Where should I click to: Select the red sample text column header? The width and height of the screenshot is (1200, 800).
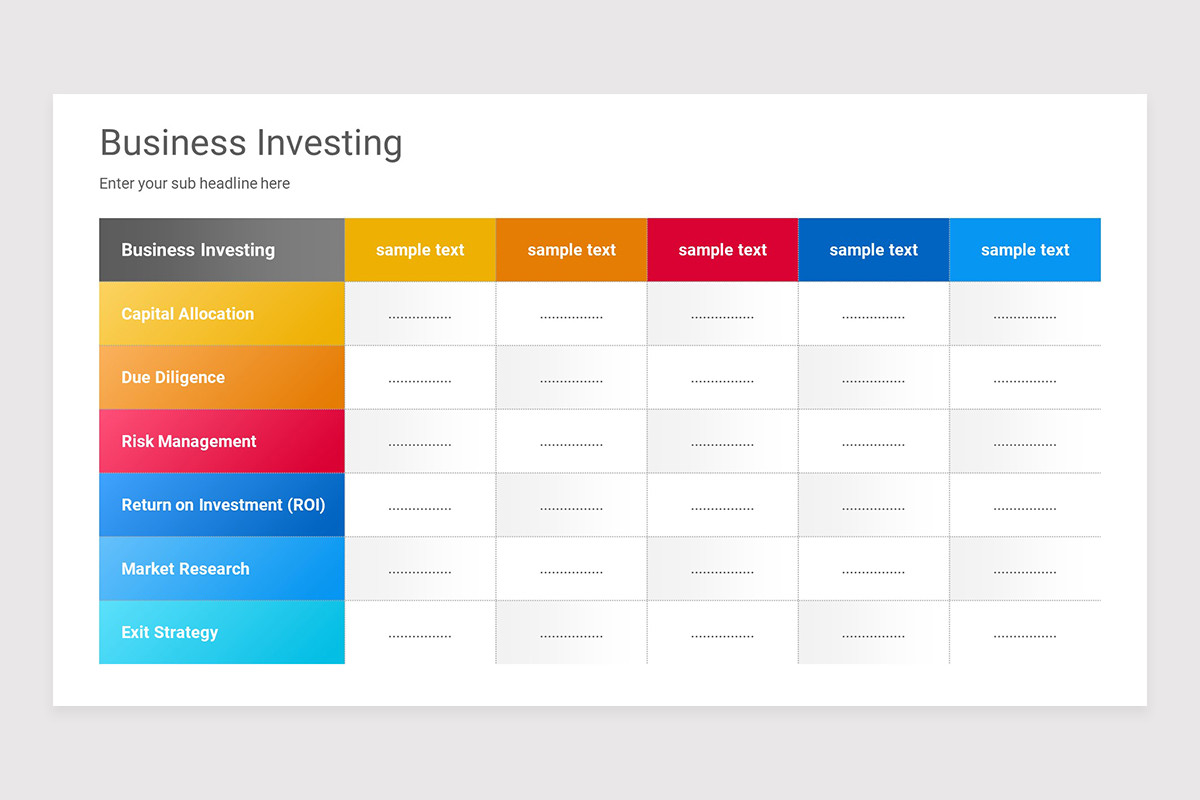coord(723,250)
